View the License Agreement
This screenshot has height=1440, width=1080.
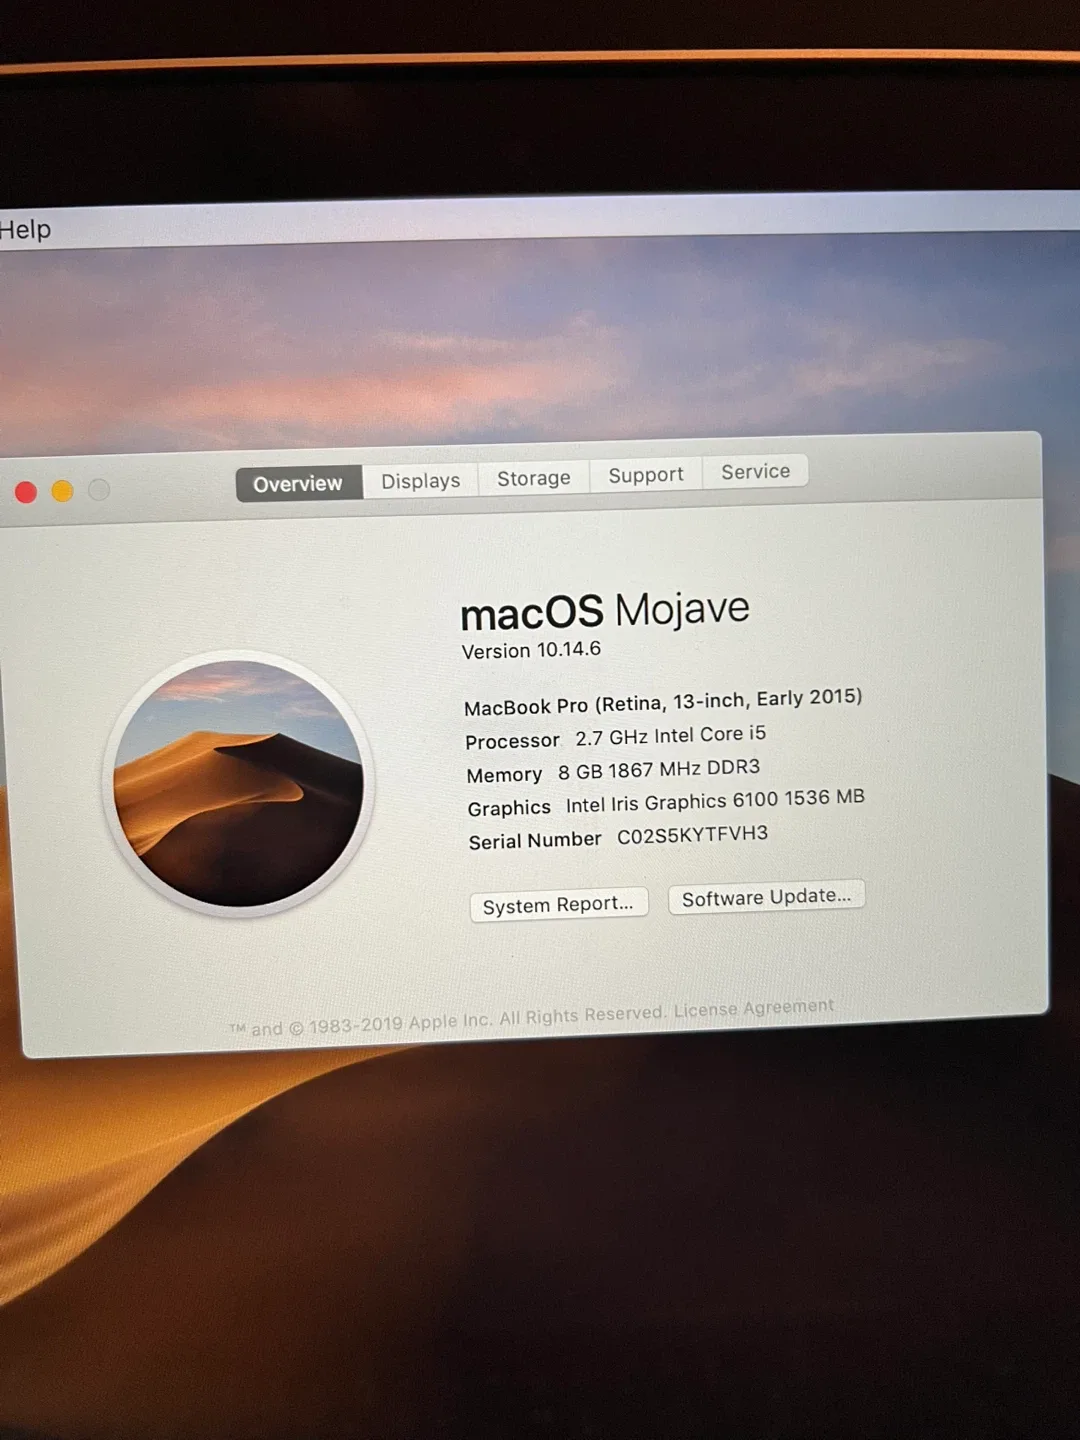[x=753, y=1008]
